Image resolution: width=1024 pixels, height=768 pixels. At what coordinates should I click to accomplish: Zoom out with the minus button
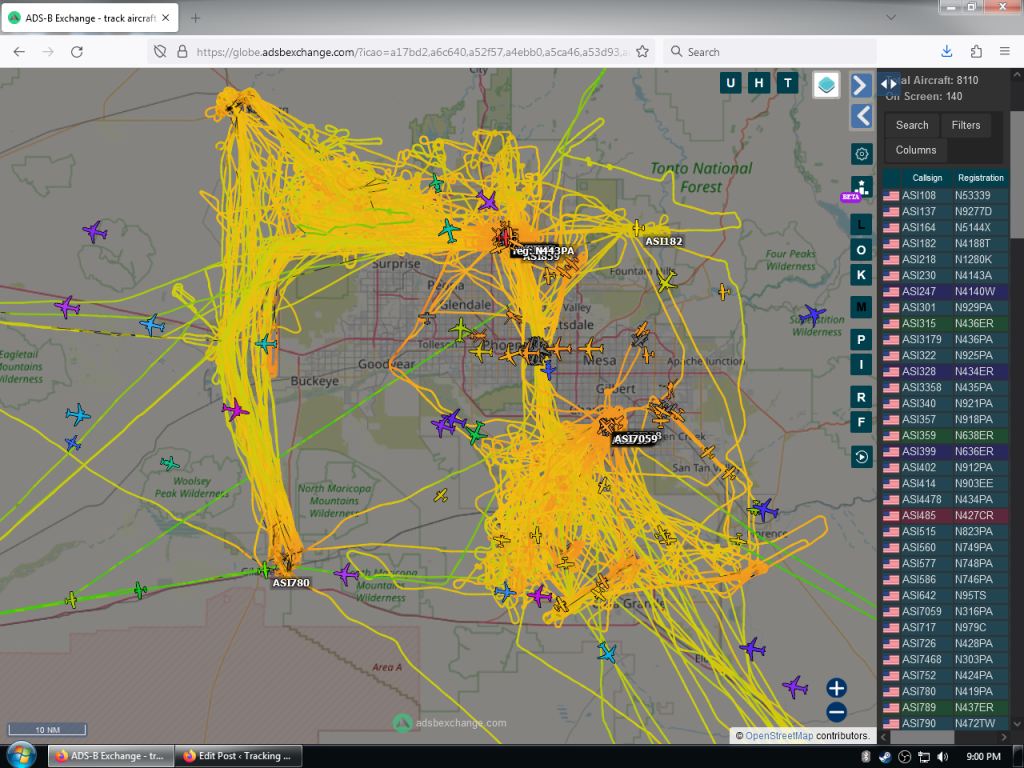tap(837, 712)
